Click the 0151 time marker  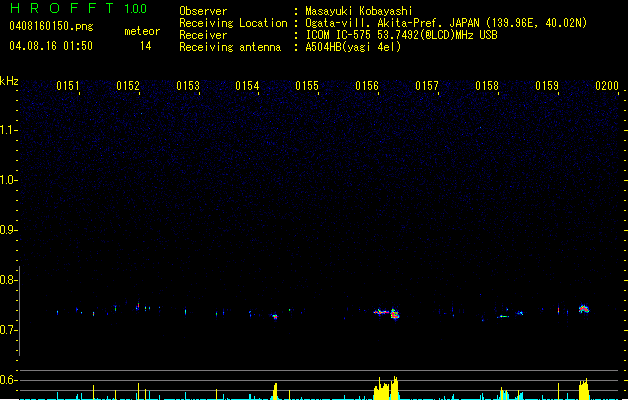(68, 86)
